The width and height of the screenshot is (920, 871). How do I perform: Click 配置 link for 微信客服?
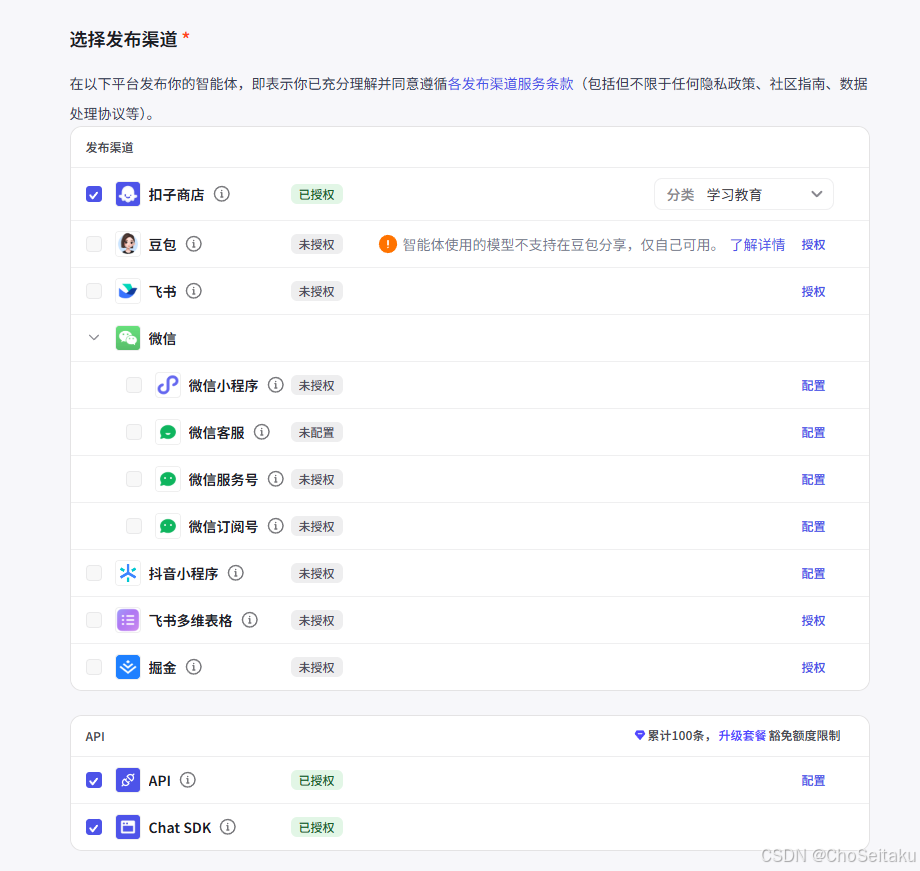point(813,433)
